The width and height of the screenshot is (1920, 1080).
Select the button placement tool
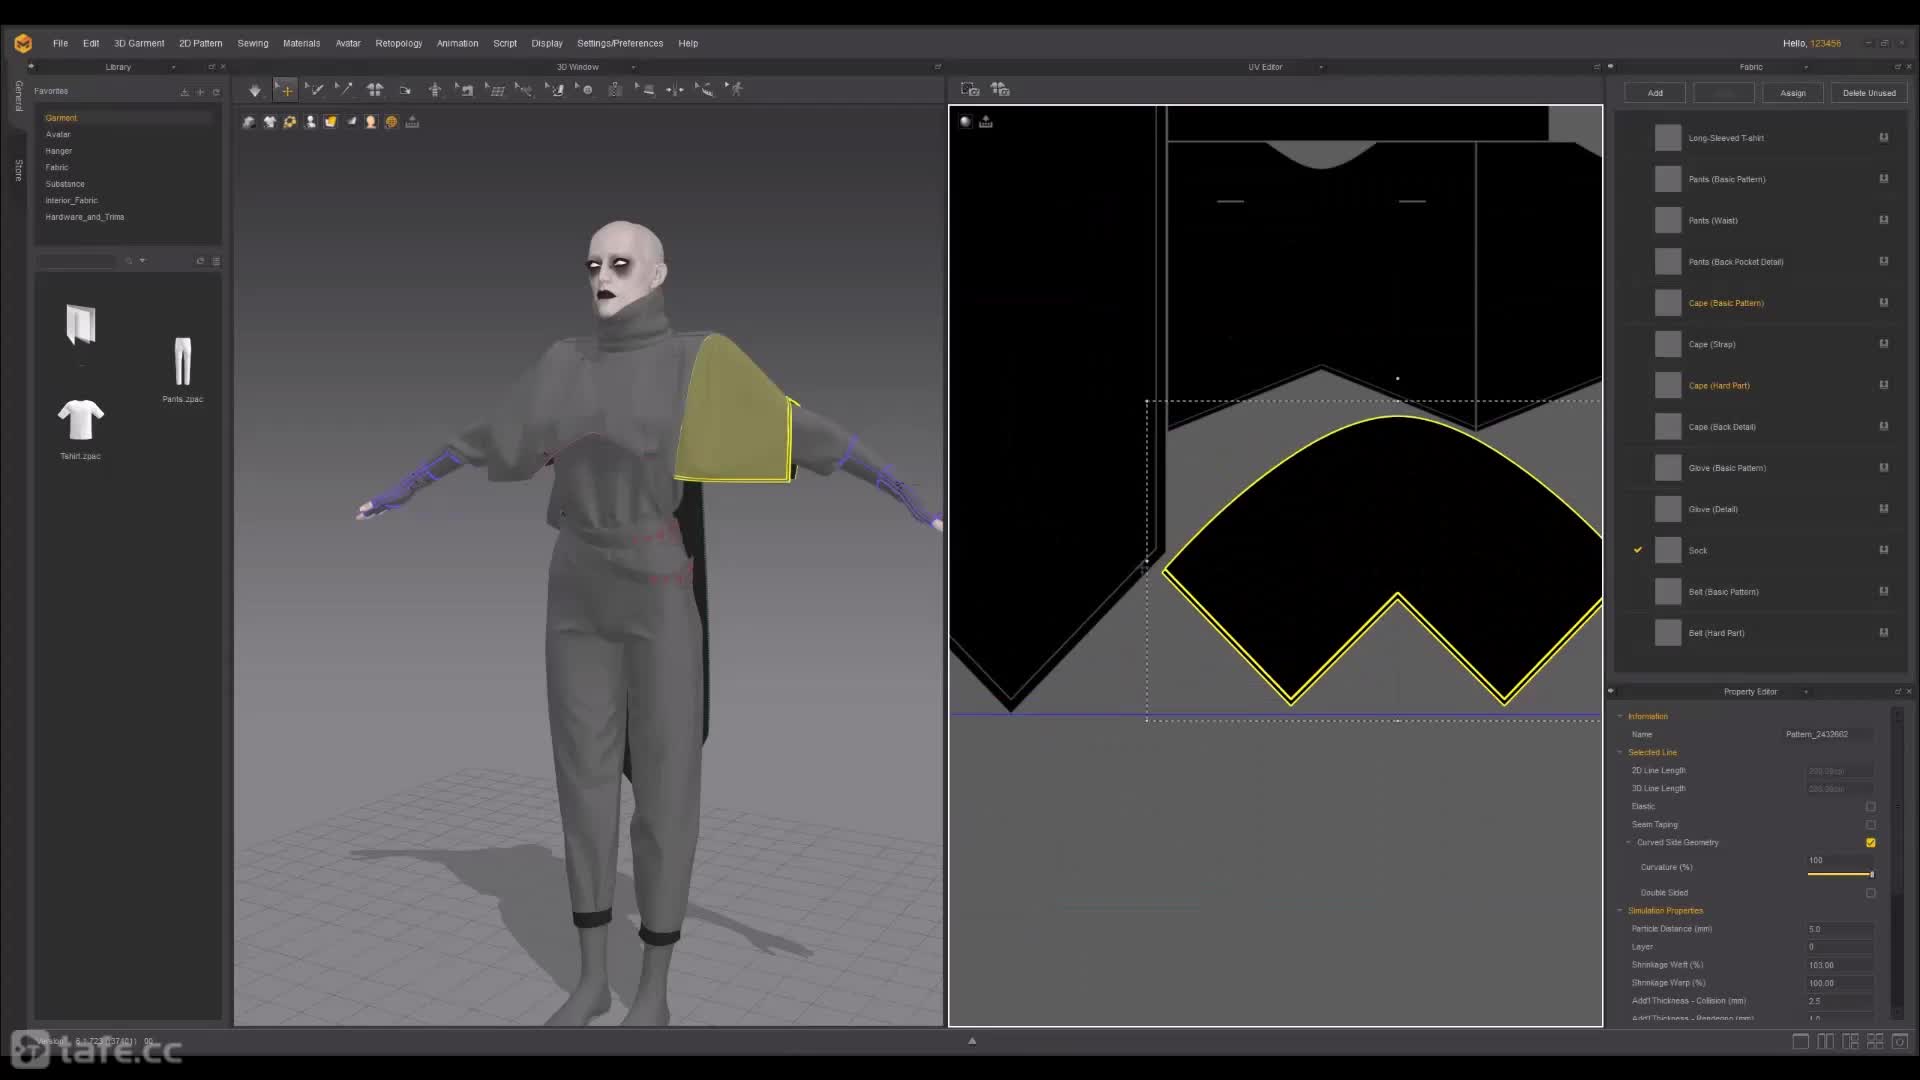(x=585, y=90)
